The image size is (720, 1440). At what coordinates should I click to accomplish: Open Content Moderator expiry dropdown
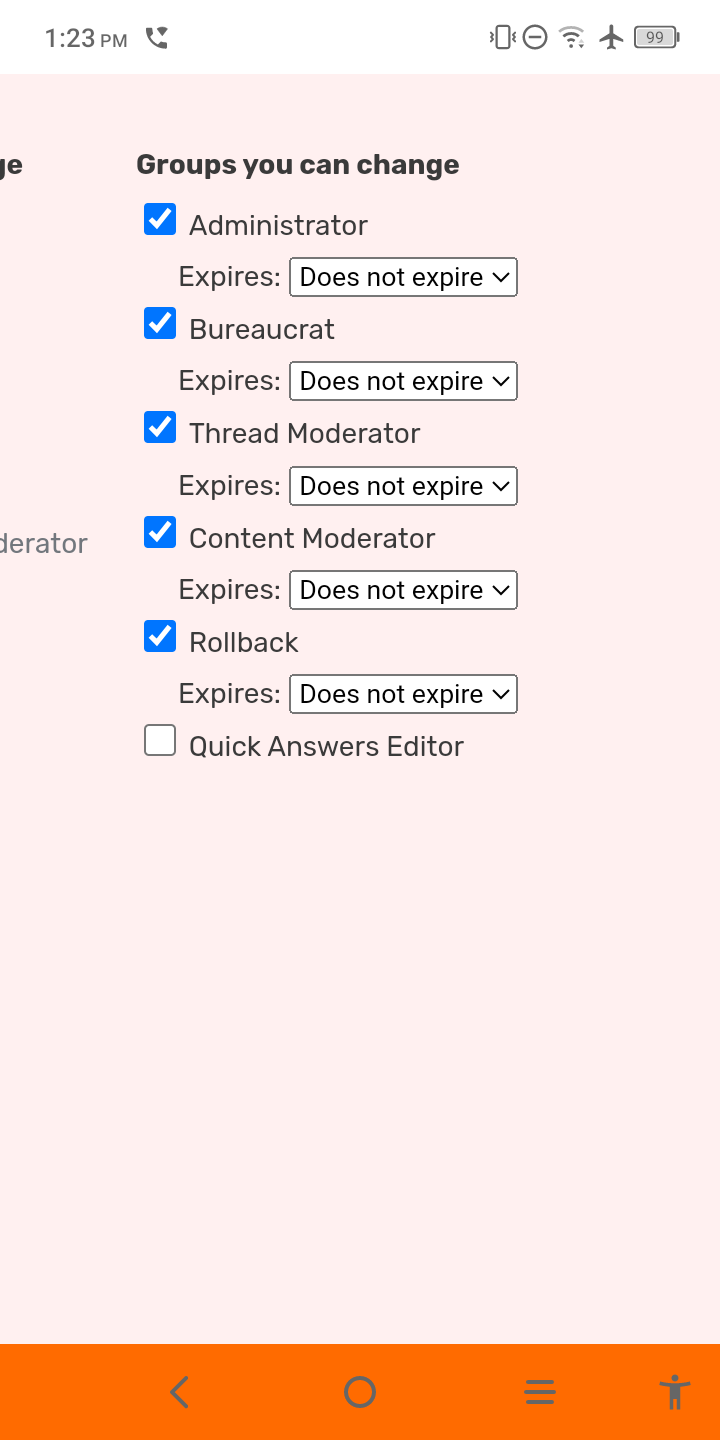pyautogui.click(x=403, y=590)
